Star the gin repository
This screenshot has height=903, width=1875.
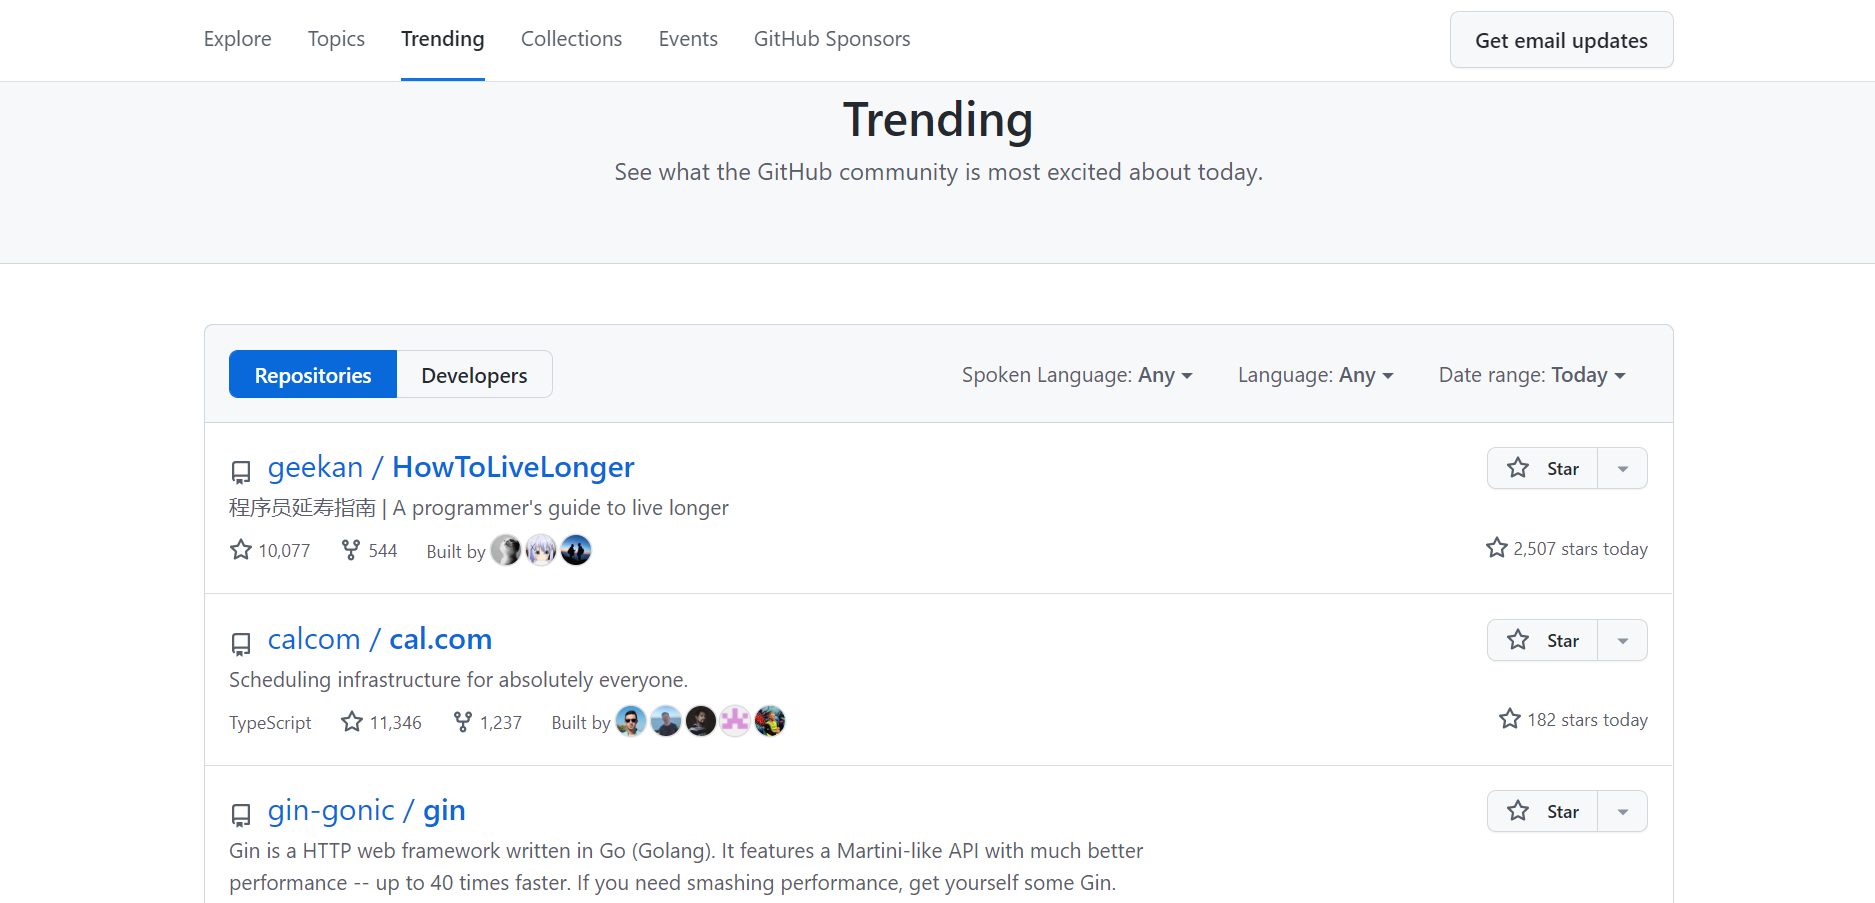click(1543, 811)
